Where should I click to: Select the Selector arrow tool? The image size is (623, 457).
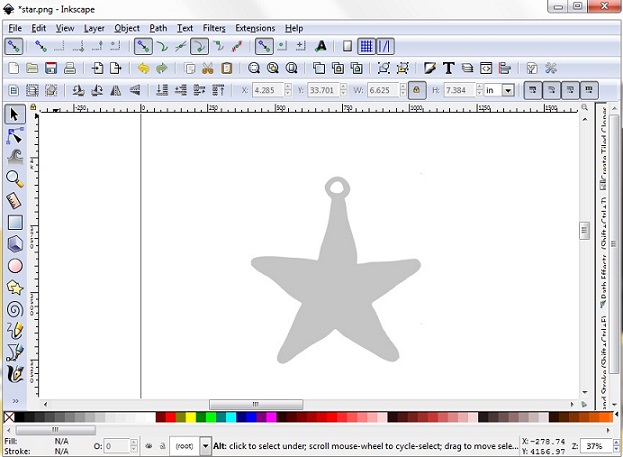[x=15, y=114]
